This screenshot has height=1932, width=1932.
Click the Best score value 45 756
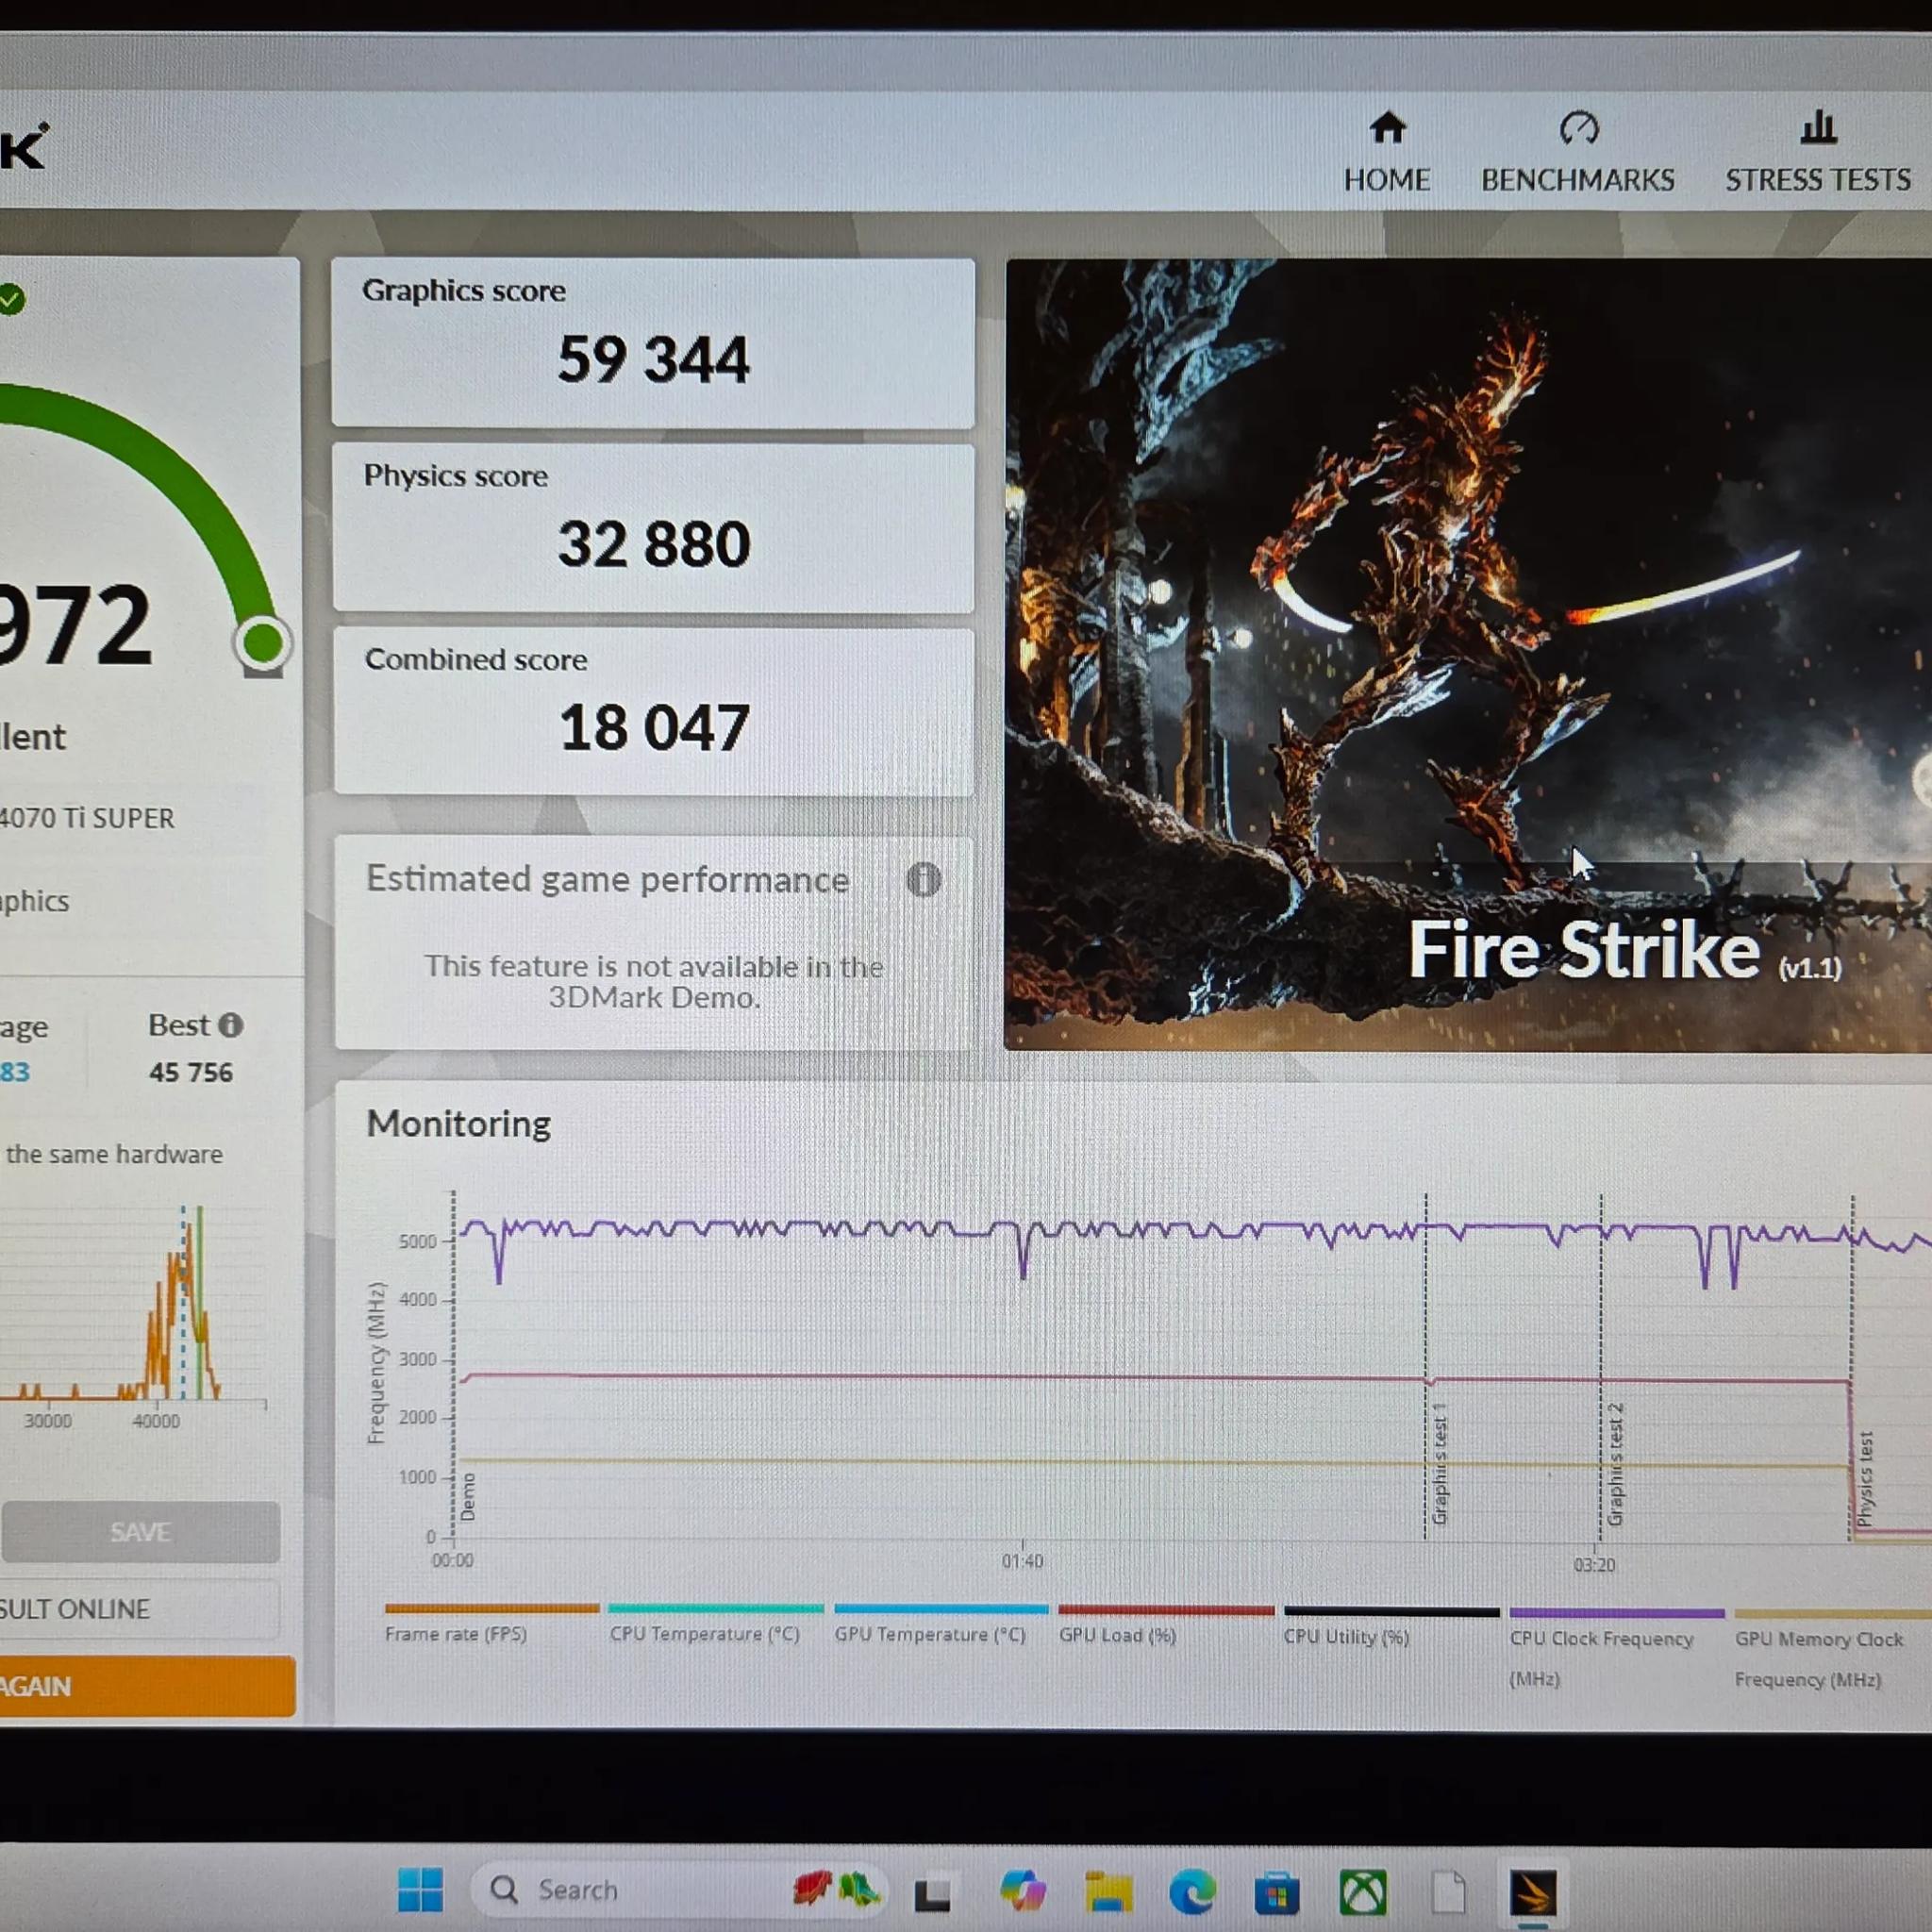191,1072
